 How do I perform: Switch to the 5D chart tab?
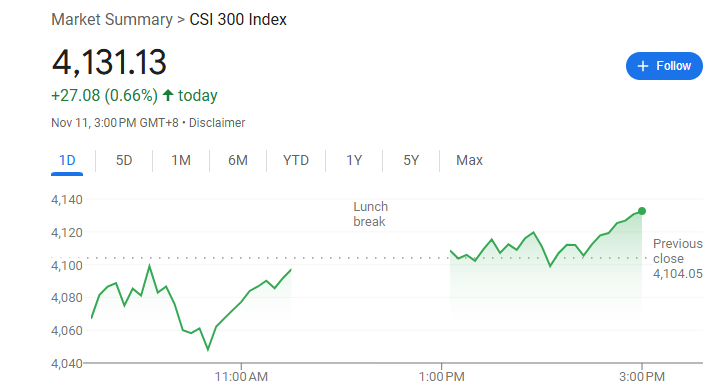tap(124, 160)
